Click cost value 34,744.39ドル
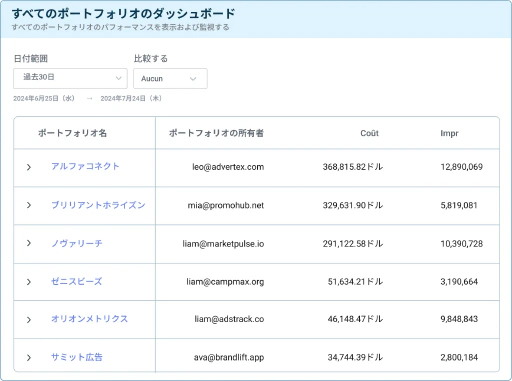The width and height of the screenshot is (512, 381). (x=355, y=358)
